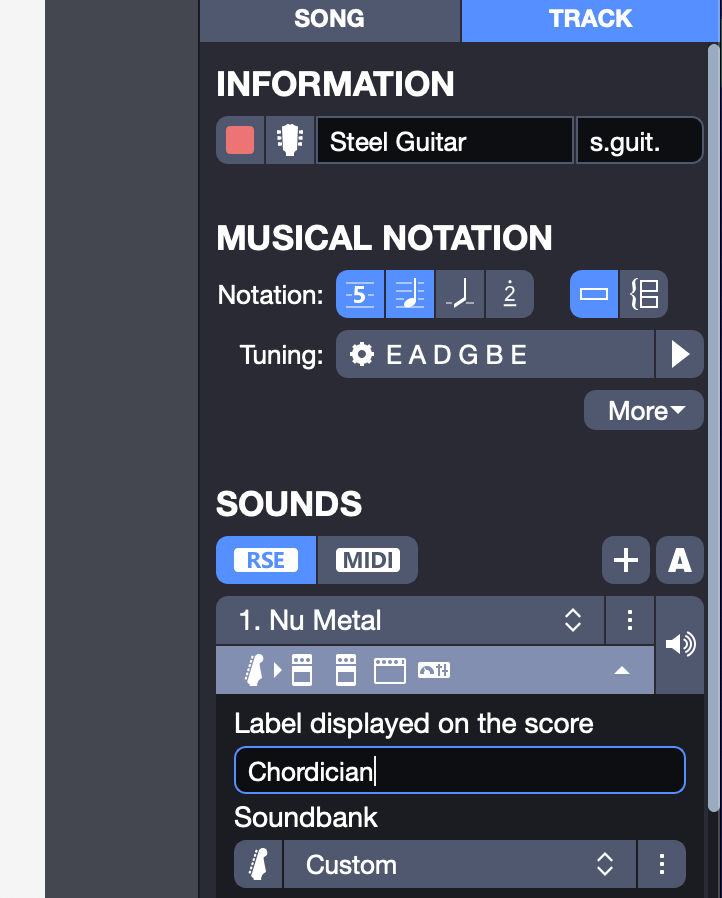Toggle tablature notation display
Viewport: 722px width, 898px height.
click(360, 295)
